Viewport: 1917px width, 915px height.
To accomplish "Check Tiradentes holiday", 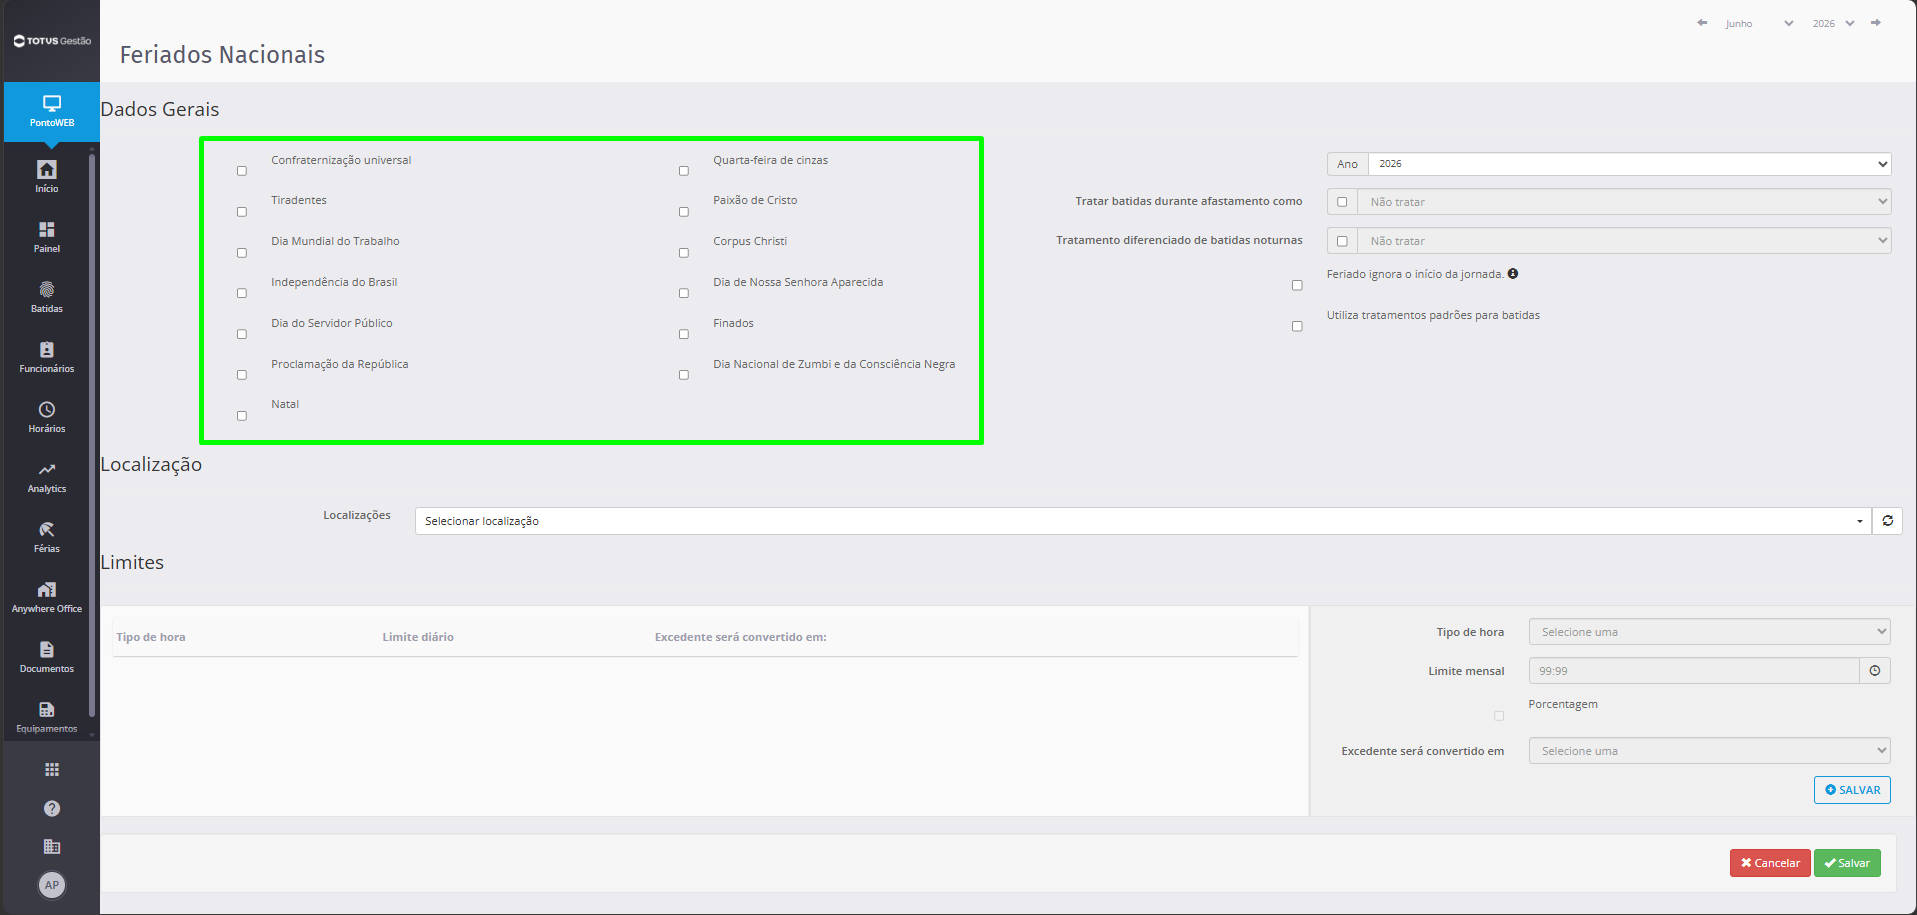I will pyautogui.click(x=242, y=212).
